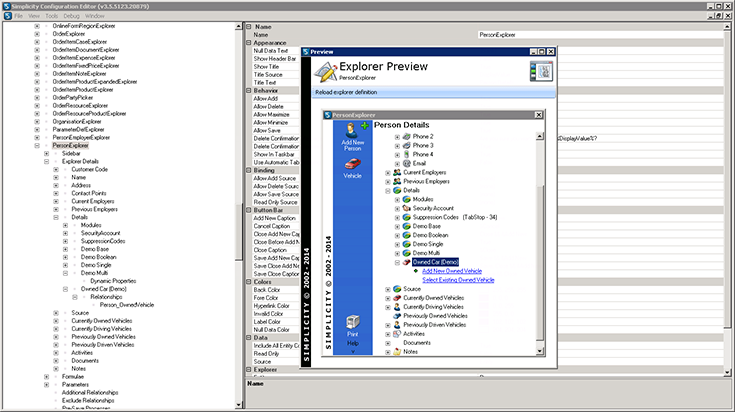Select Dynamic Properties in left tree
735x412 pixels.
[113, 281]
